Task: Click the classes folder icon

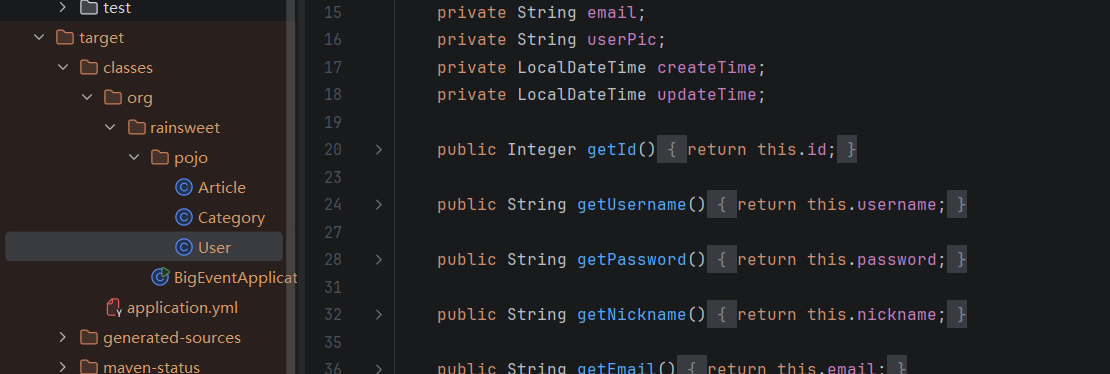Action: (88, 67)
